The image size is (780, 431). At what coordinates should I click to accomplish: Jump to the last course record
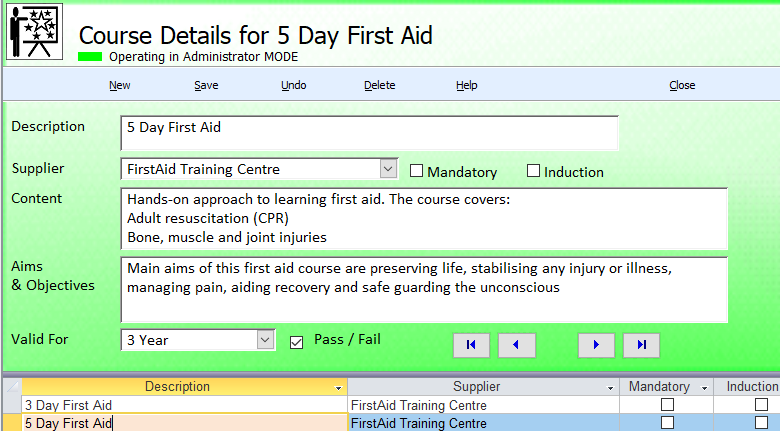click(641, 345)
